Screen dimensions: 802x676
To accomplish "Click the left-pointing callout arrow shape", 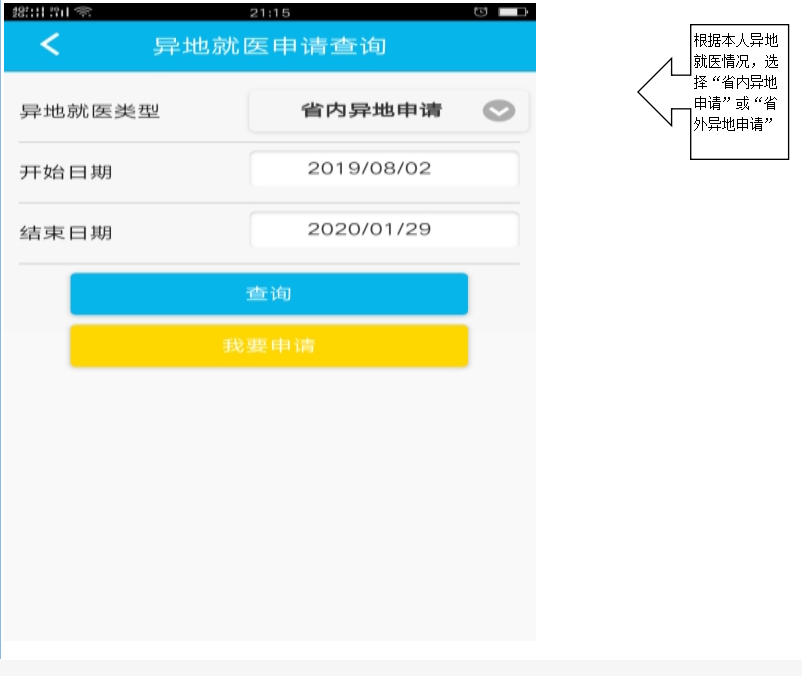I will tap(663, 92).
